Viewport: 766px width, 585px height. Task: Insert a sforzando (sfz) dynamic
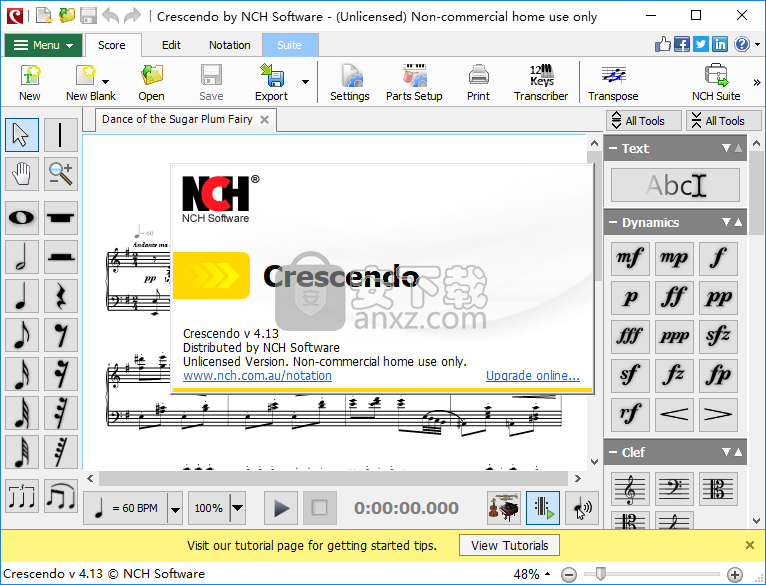[x=718, y=337]
